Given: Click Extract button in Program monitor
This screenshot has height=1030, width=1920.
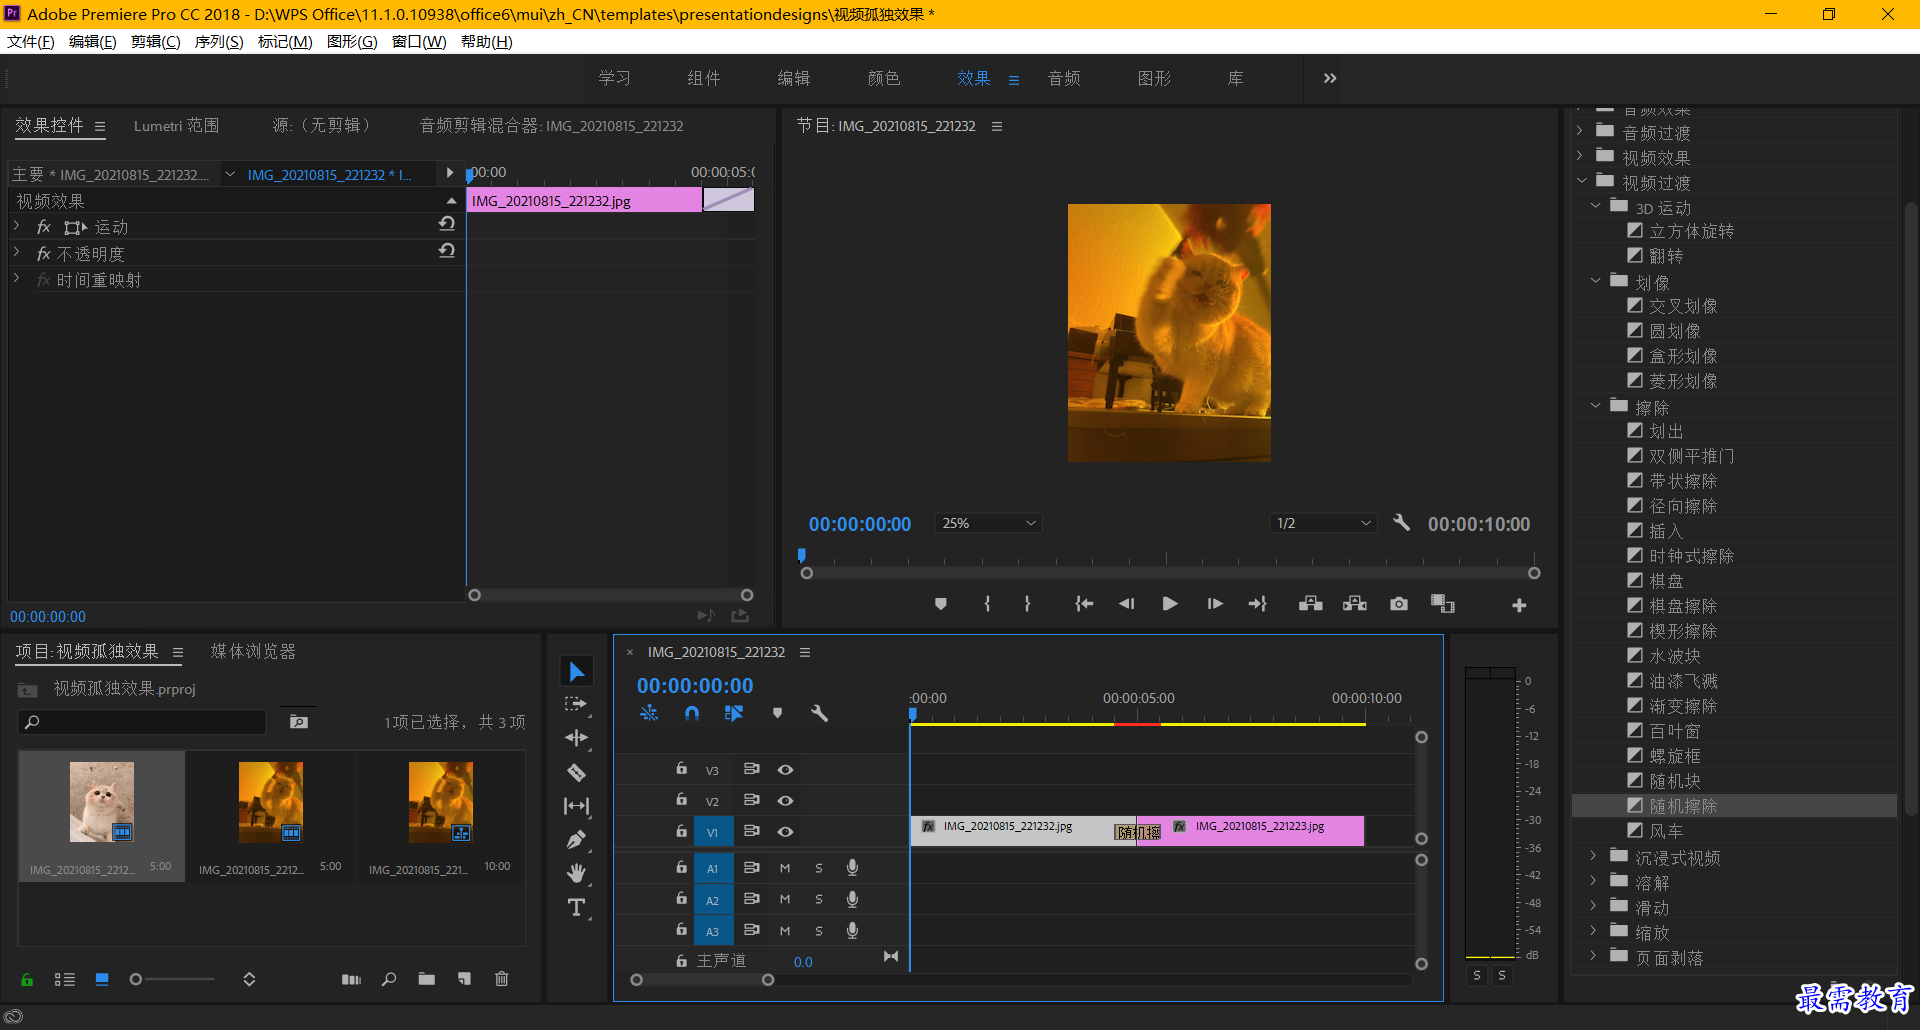Looking at the screenshot, I should (x=1354, y=604).
